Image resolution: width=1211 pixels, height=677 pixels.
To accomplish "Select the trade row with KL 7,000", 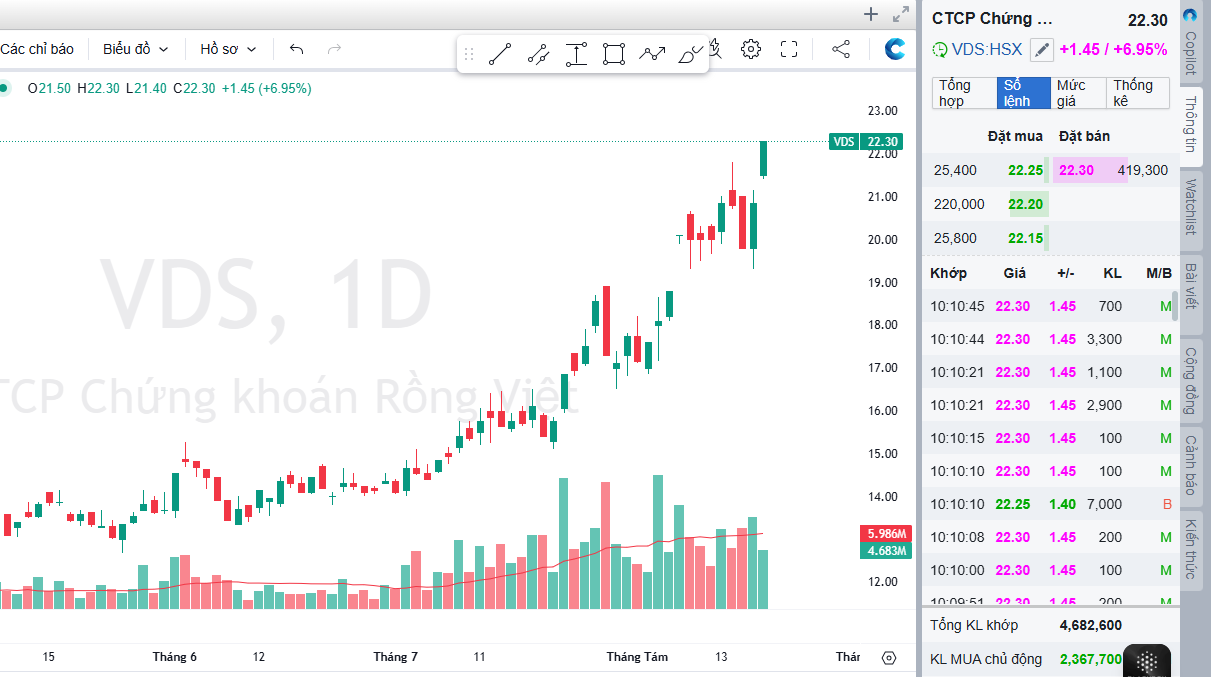I will tap(1051, 504).
